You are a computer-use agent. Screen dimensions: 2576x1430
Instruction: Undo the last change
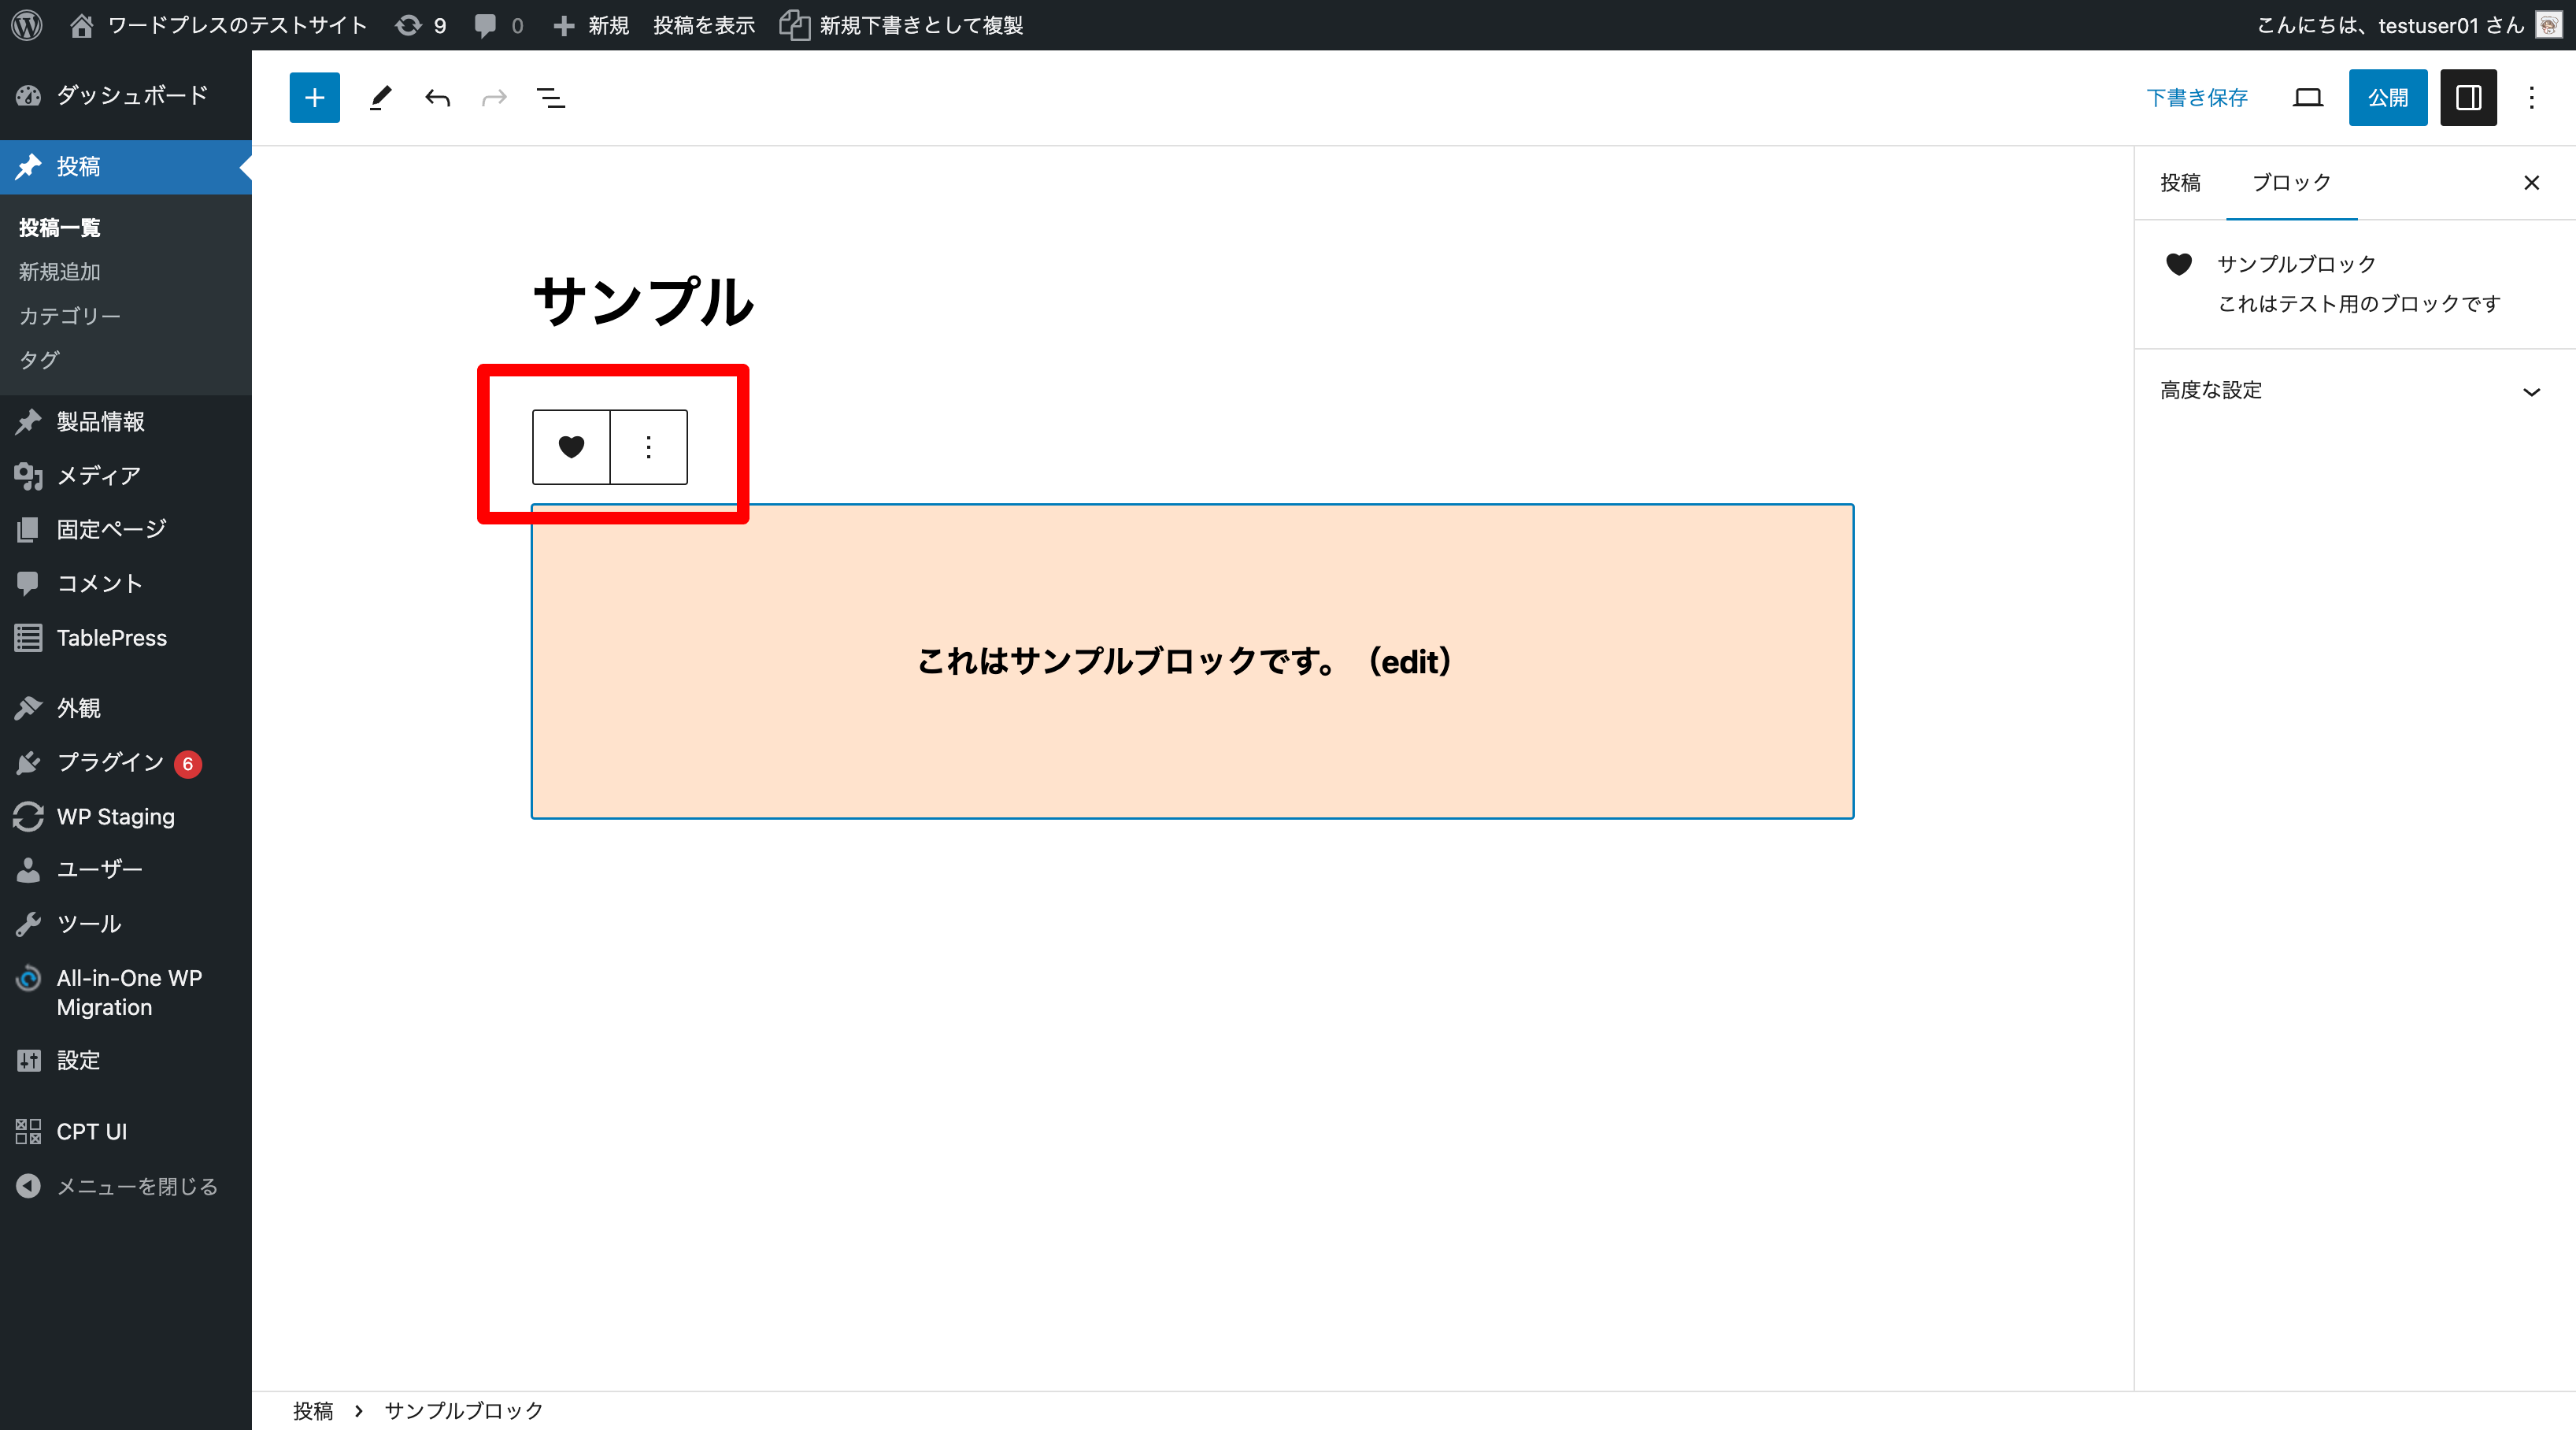pos(437,97)
